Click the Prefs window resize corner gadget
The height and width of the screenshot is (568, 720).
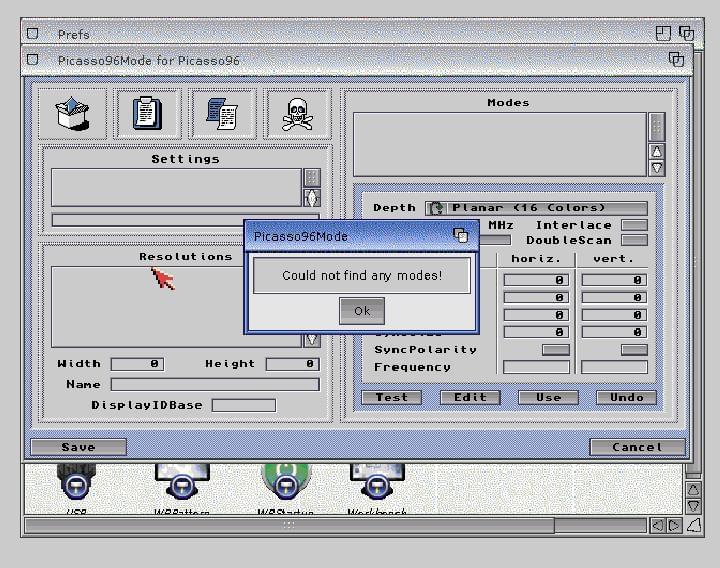[694, 525]
